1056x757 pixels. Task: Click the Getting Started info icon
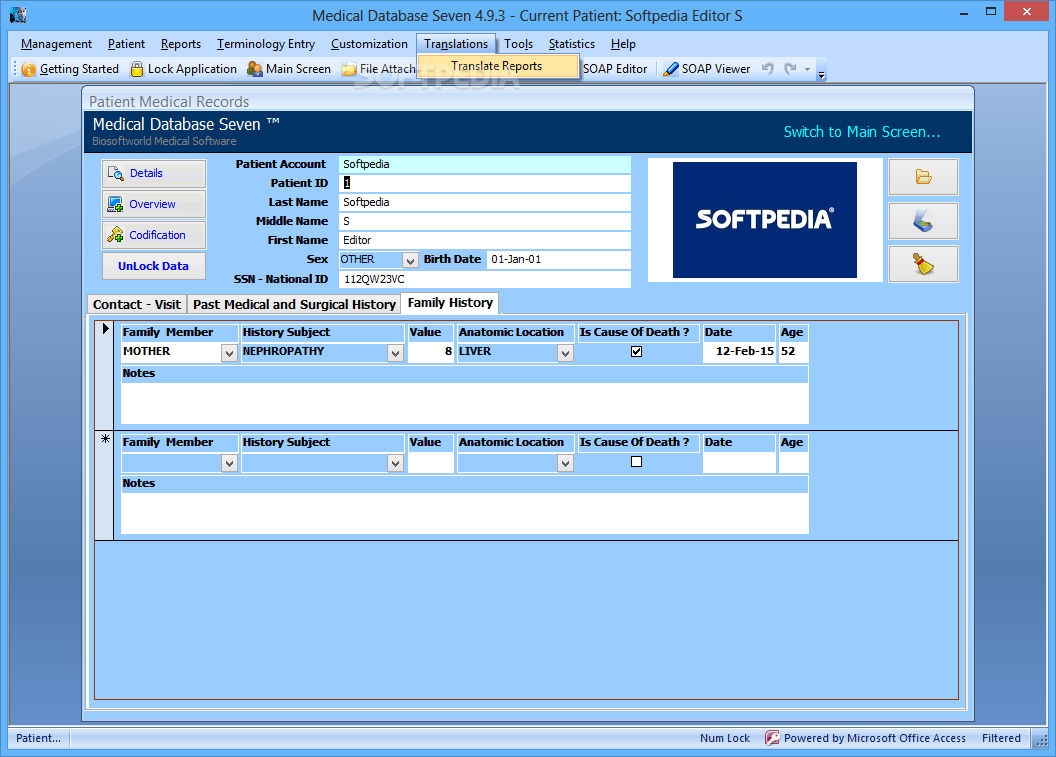coord(28,69)
